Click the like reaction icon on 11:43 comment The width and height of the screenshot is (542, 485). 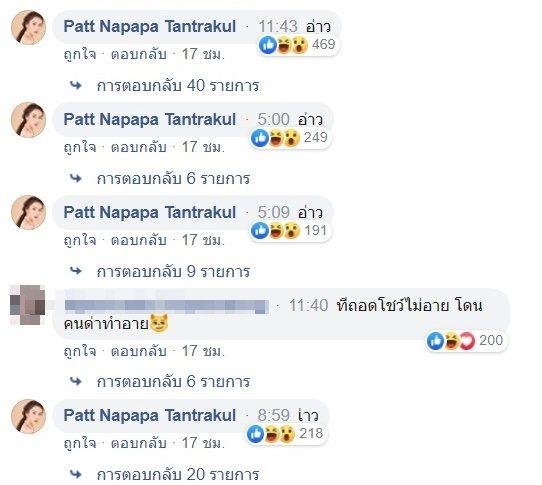[267, 45]
